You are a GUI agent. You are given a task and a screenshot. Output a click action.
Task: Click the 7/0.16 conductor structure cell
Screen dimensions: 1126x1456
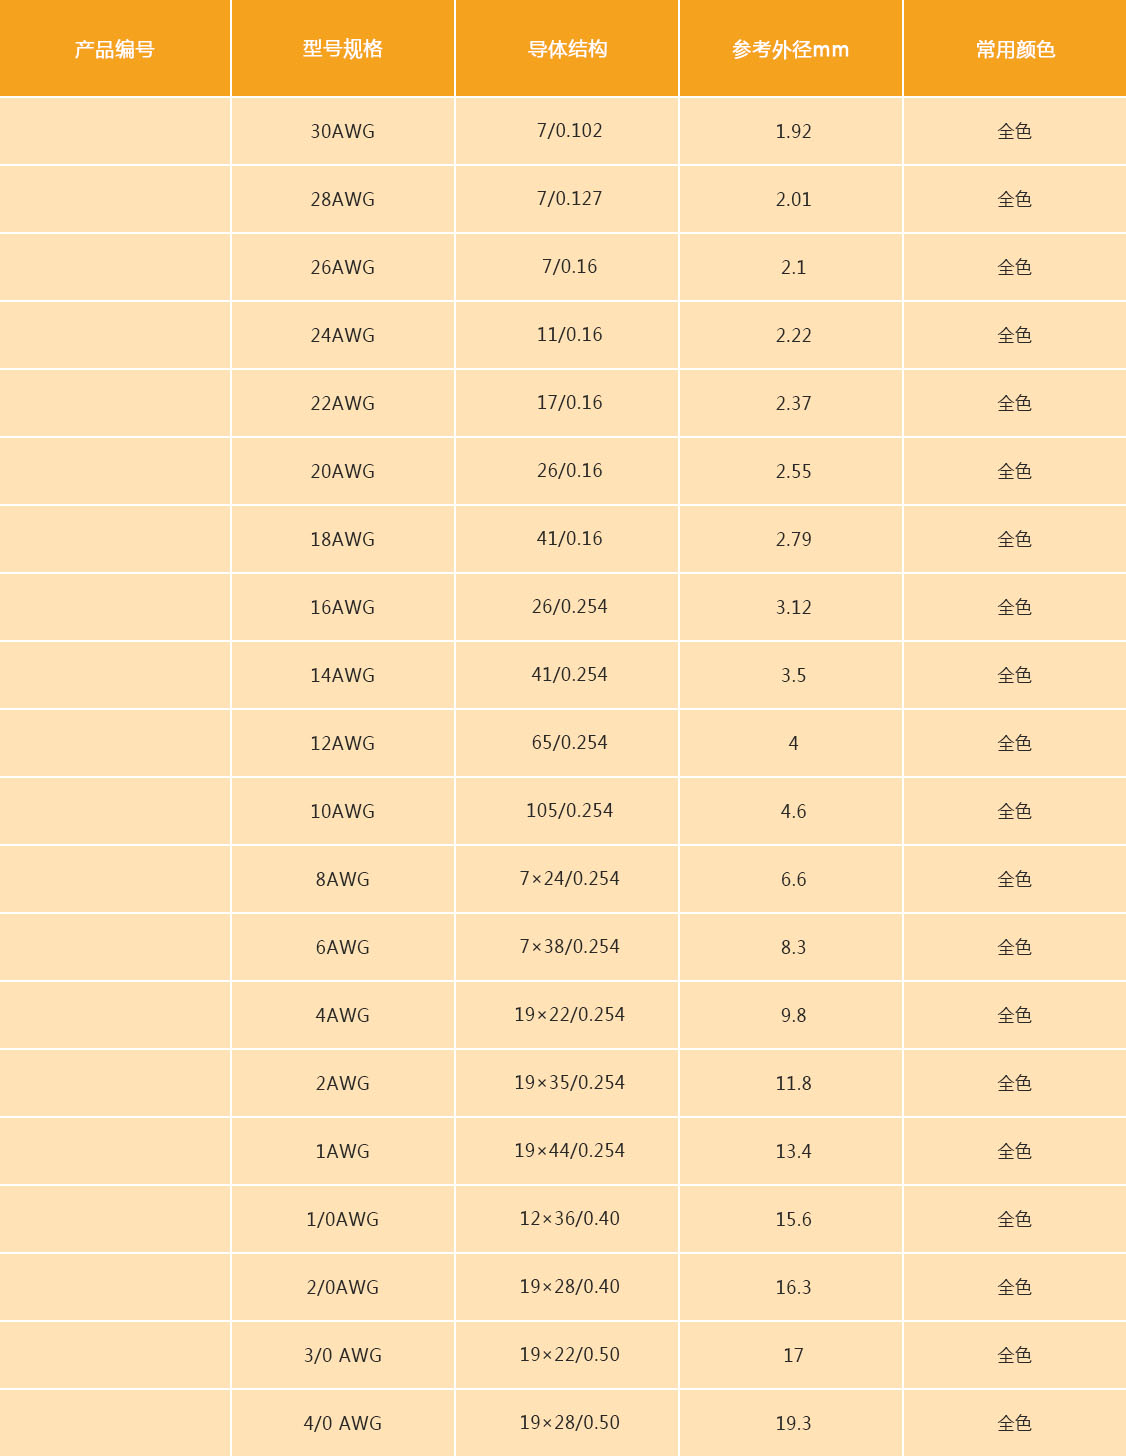[569, 267]
